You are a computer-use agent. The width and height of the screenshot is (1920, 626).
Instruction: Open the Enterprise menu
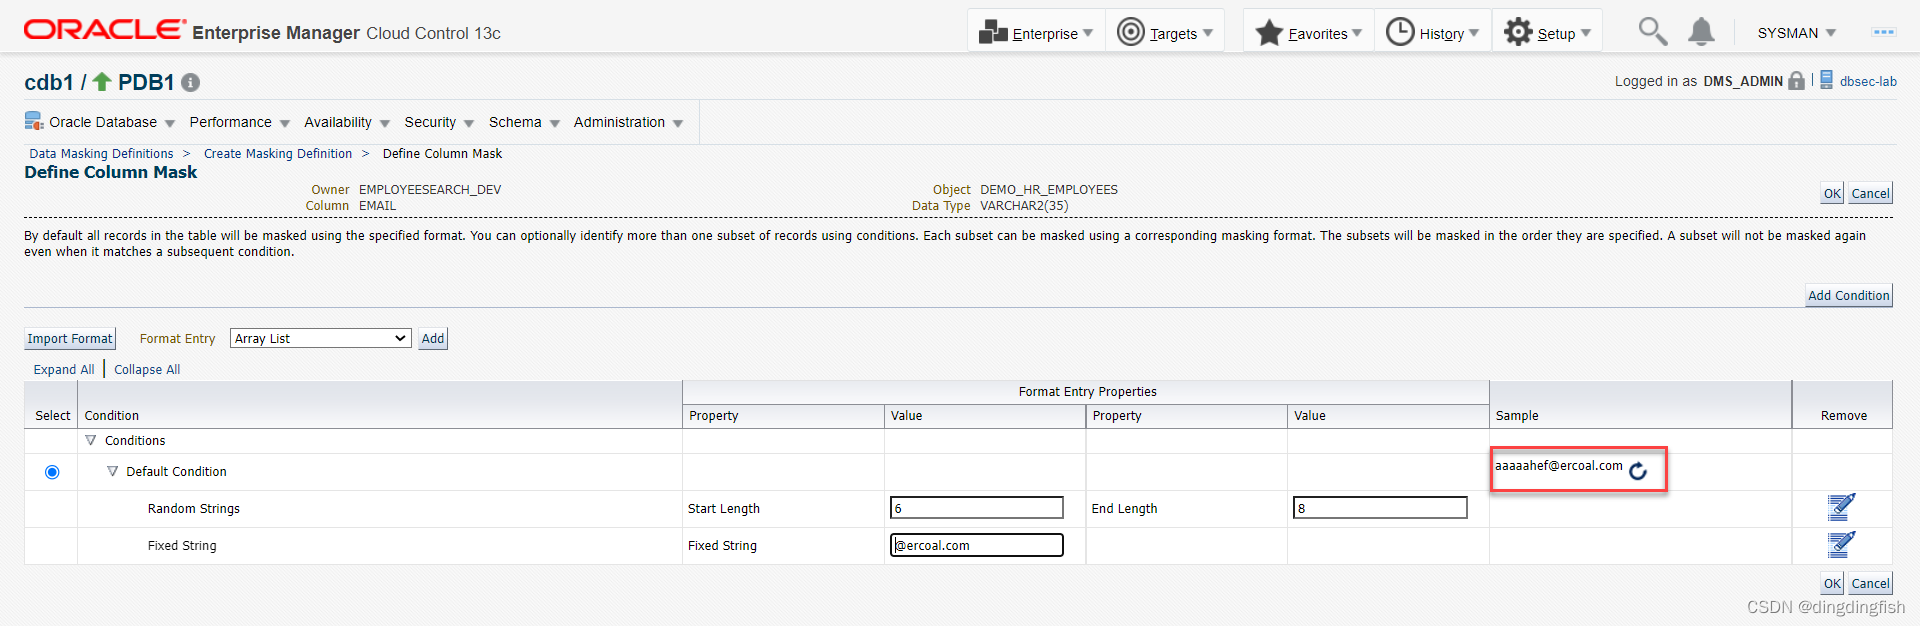(x=1036, y=33)
